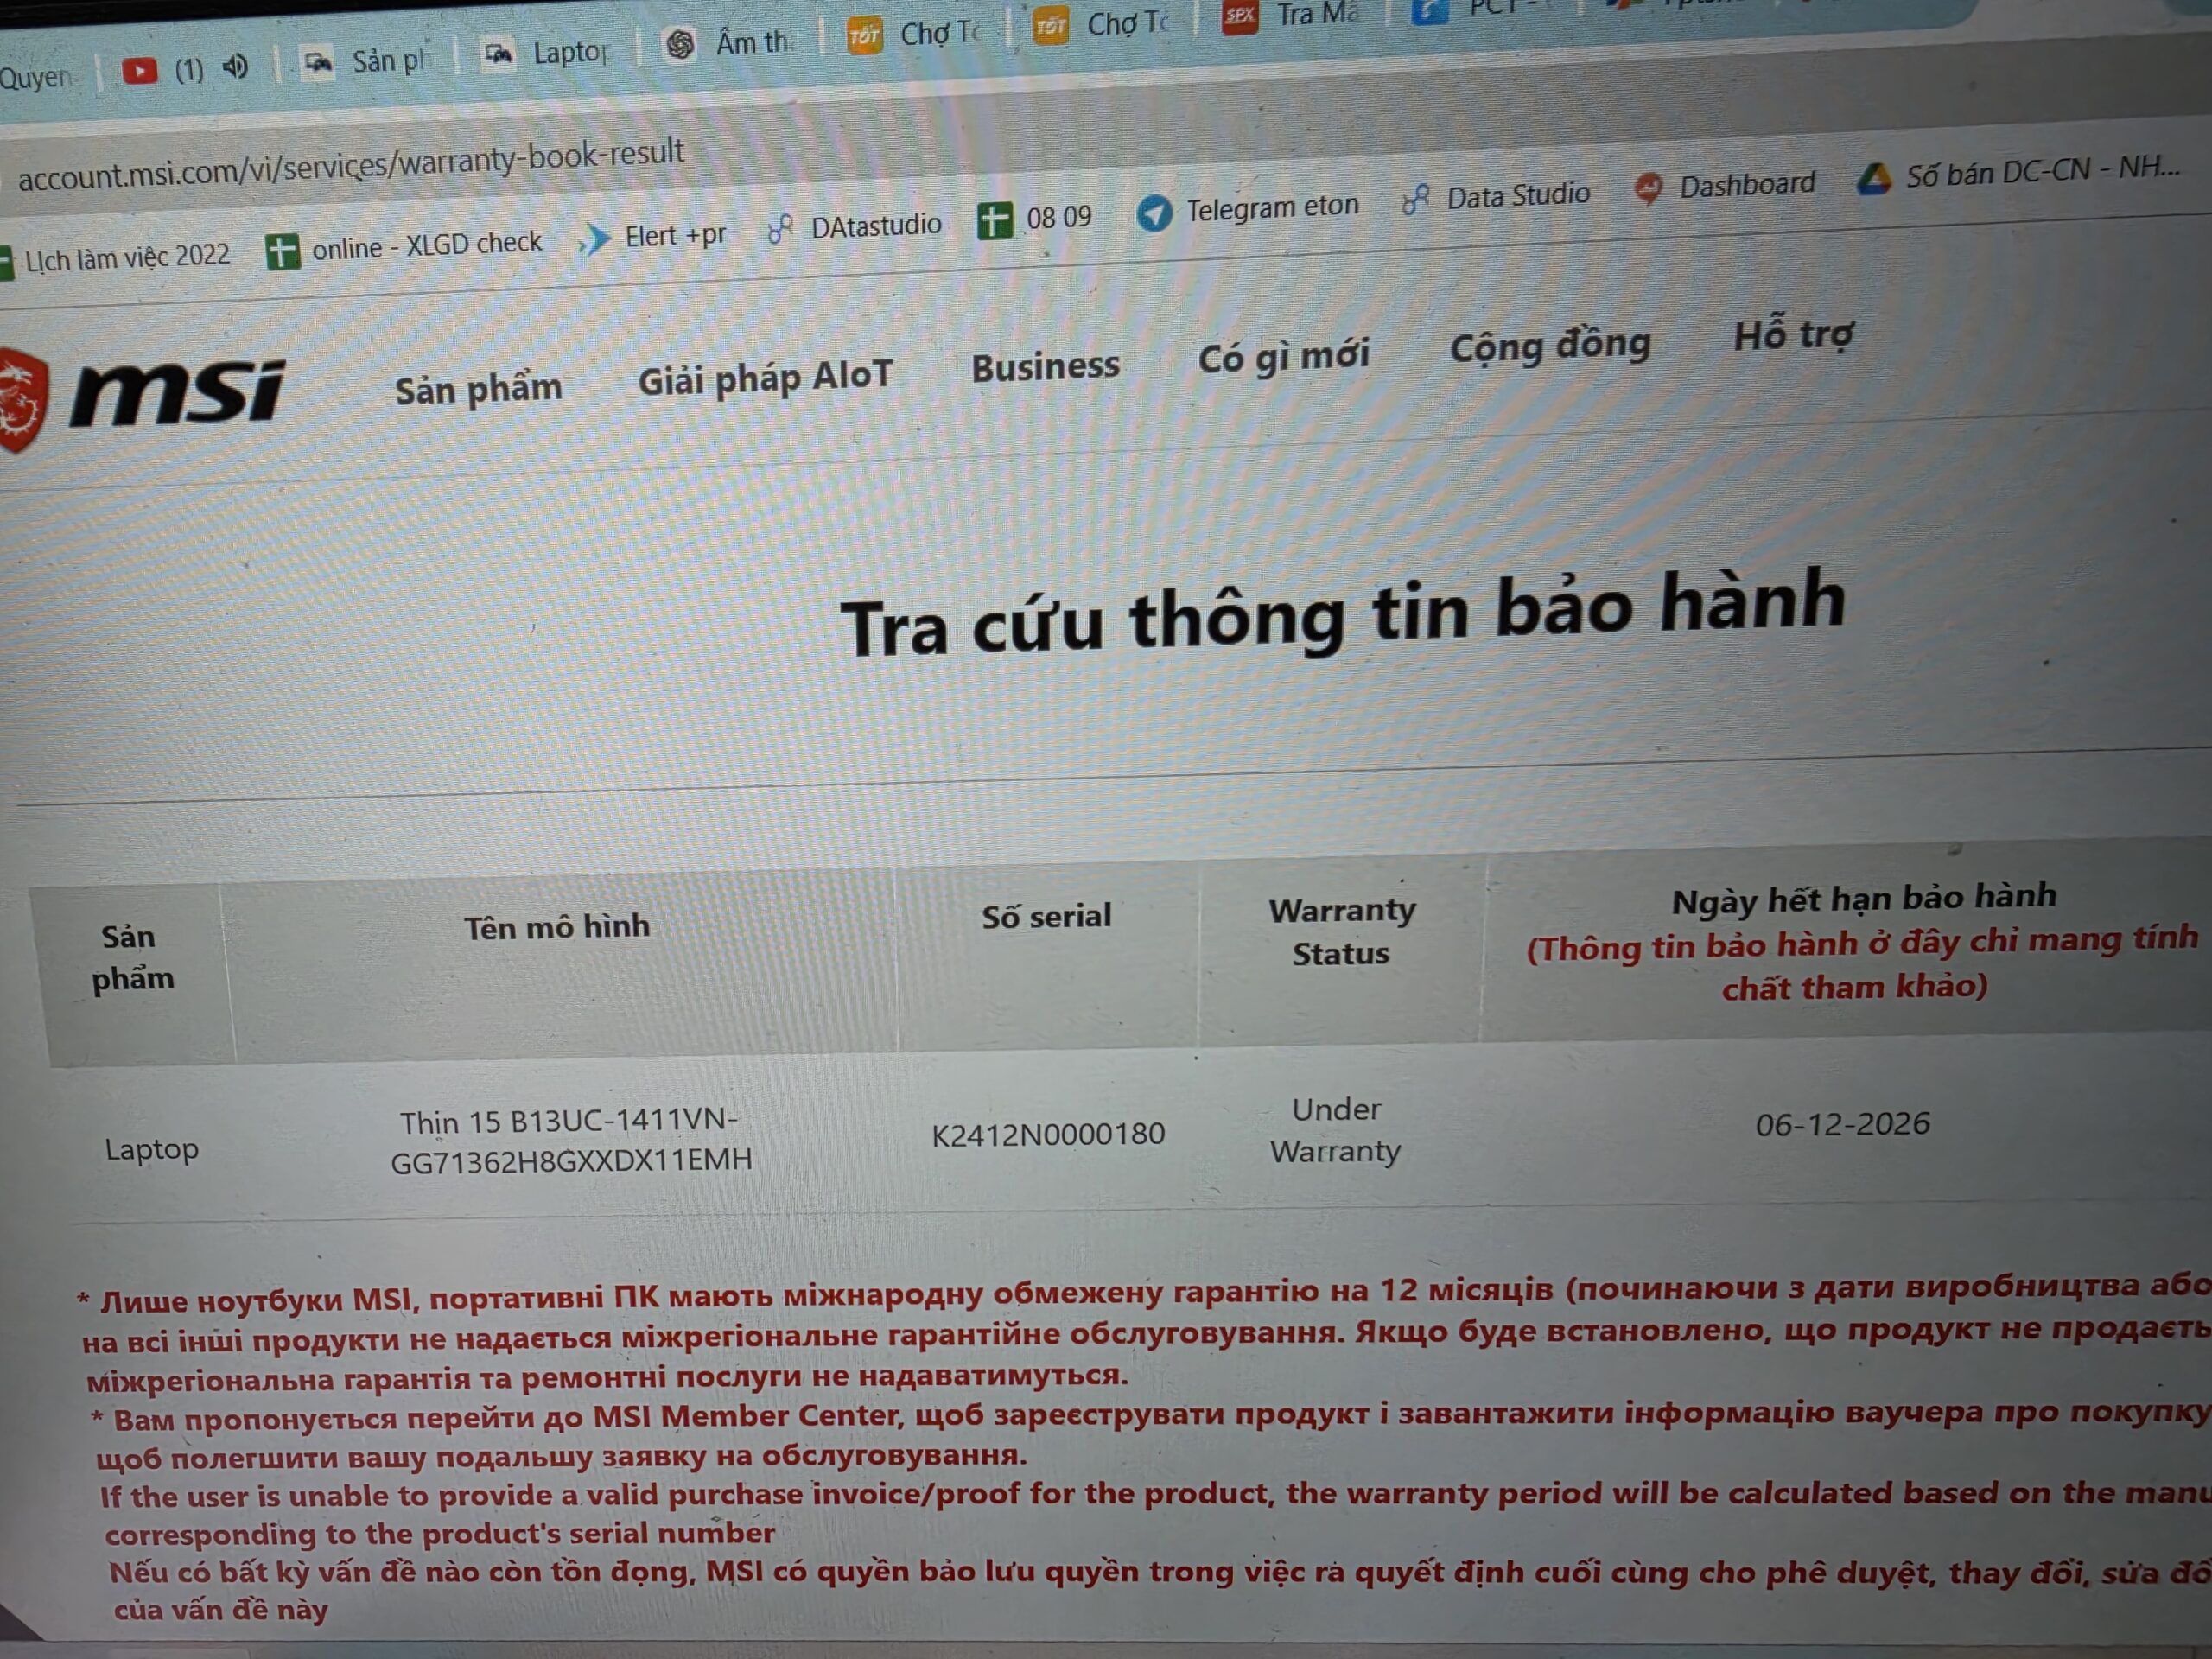Screen dimensions: 2212x1659
Task: Click the English note "If the user is unable"
Action: 1156,1514
